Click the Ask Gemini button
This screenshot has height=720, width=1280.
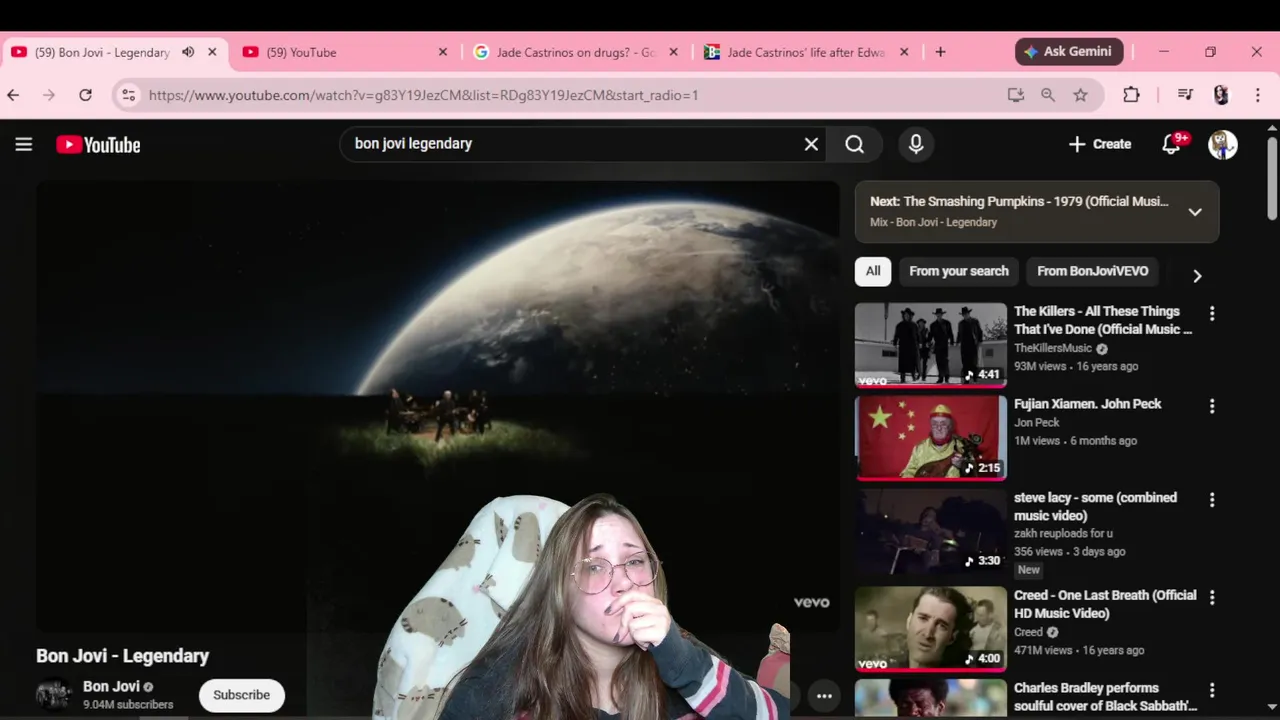pos(1069,51)
